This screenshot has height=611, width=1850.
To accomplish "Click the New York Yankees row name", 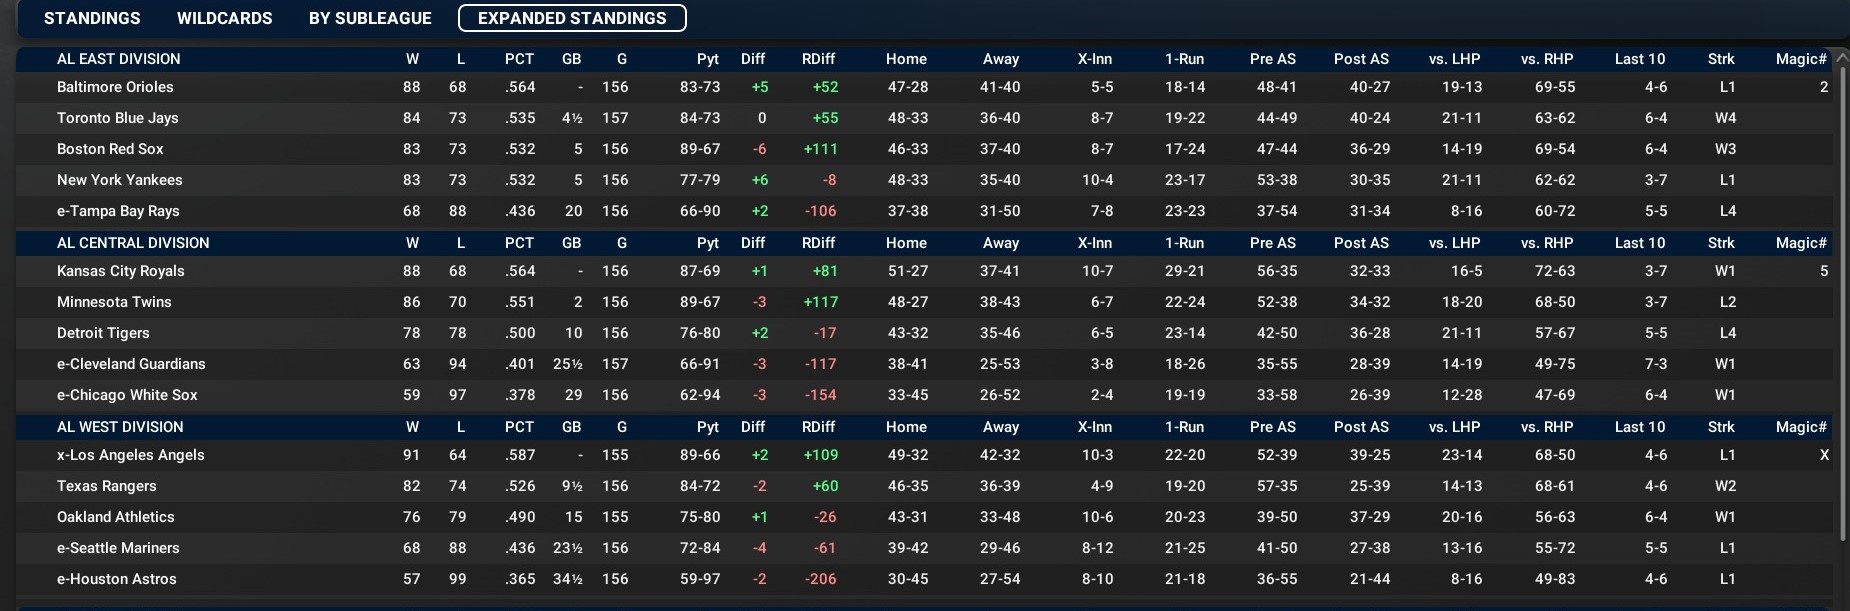I will (119, 180).
